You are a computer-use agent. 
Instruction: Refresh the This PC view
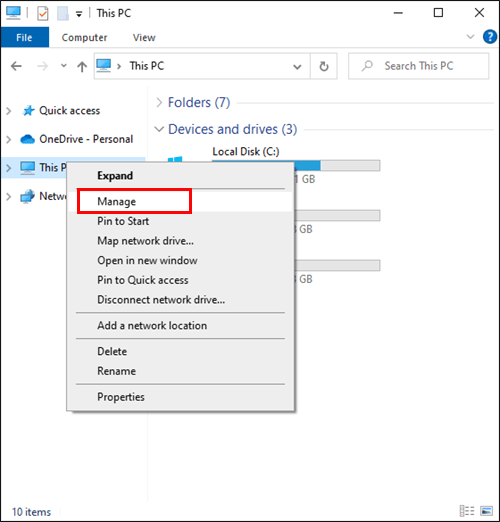click(324, 66)
